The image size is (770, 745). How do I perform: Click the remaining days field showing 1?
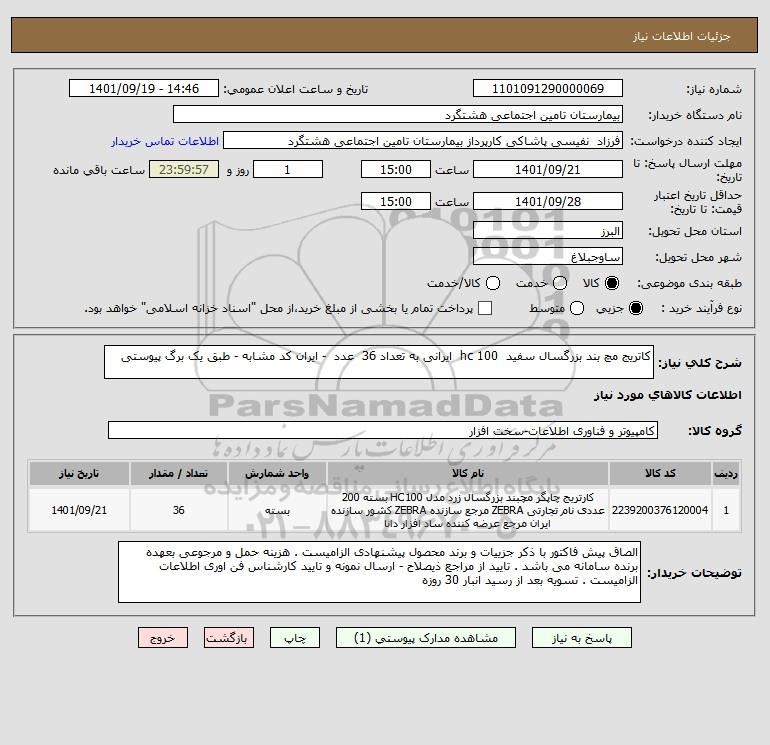click(288, 169)
